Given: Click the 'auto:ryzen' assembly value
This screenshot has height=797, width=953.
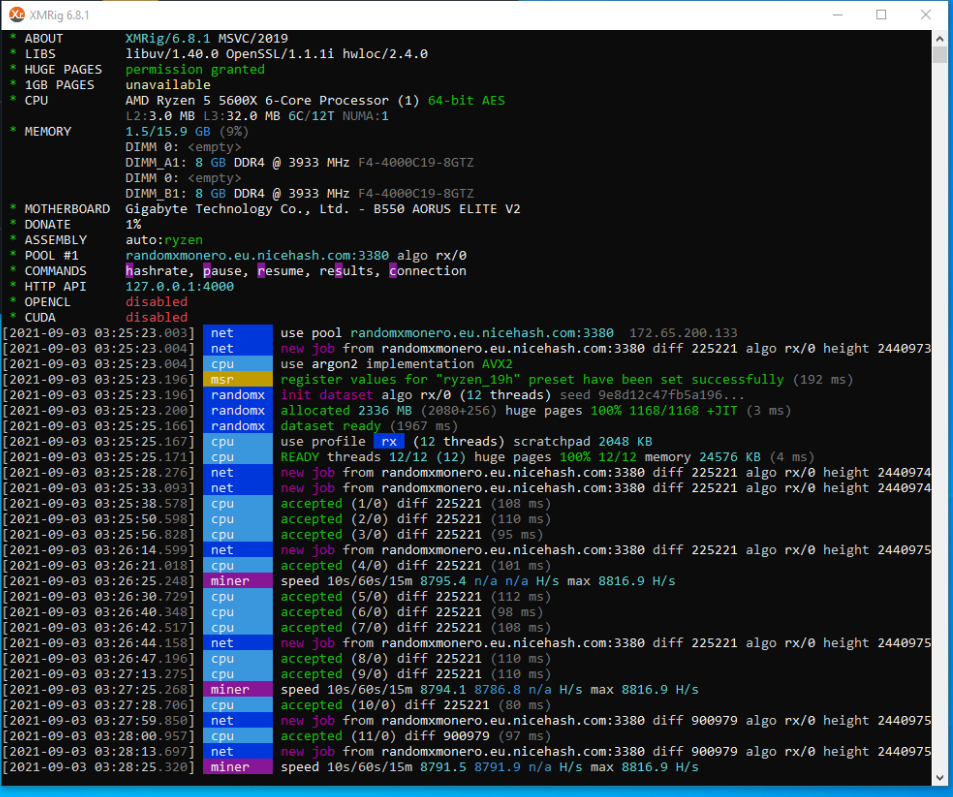Looking at the screenshot, I should 164,240.
